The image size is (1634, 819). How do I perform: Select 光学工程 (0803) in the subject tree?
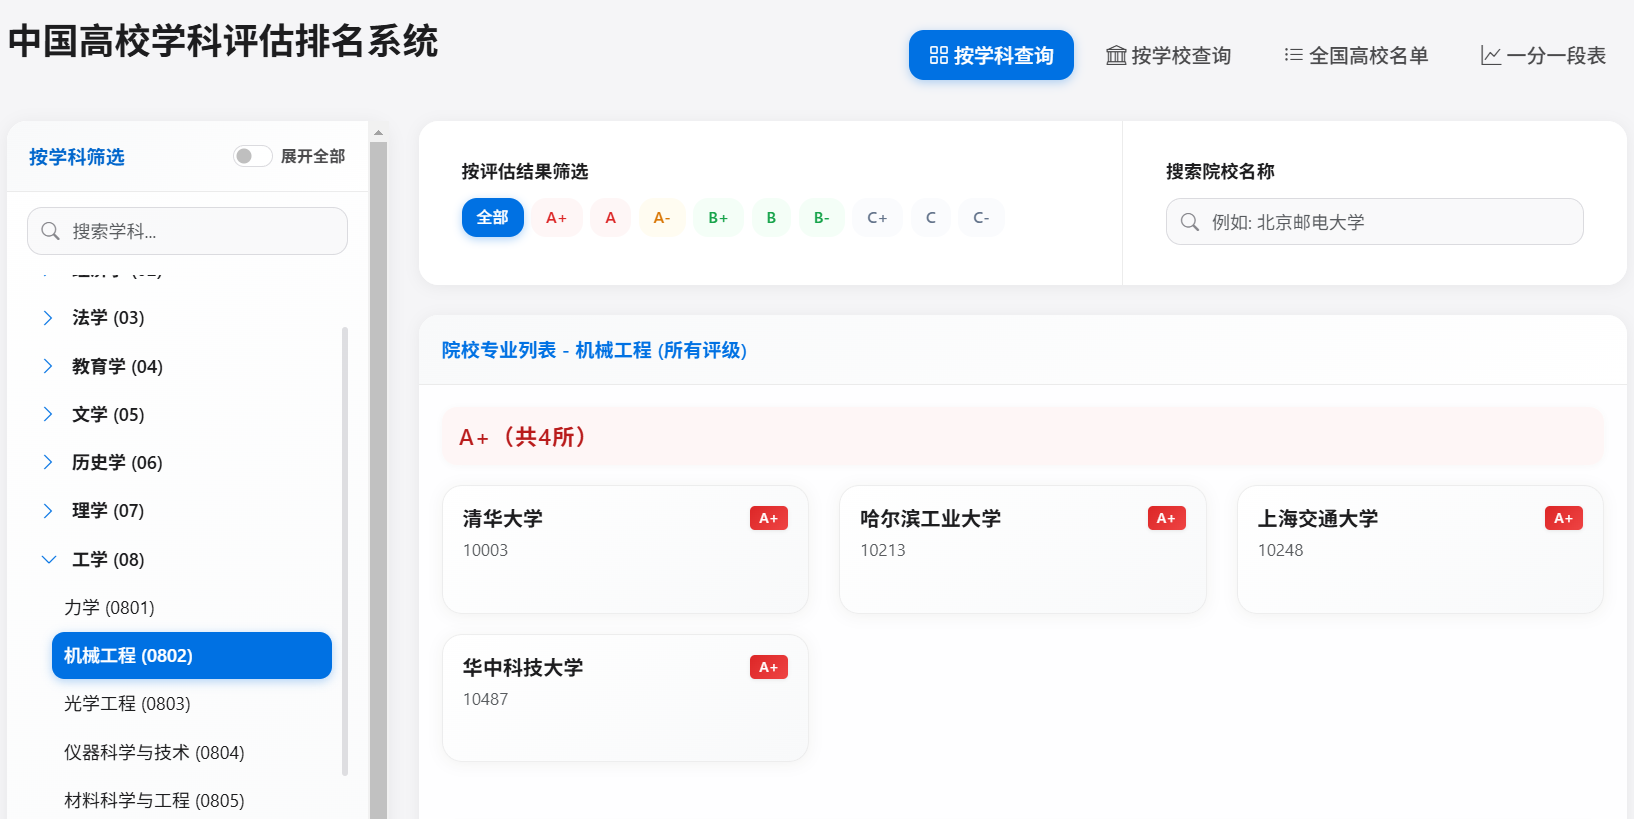(127, 704)
